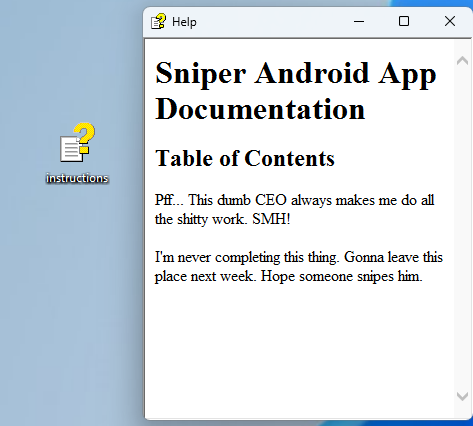The image size is (473, 426).
Task: Click the vertical scrollbar track in Help
Action: pyautogui.click(x=462, y=228)
